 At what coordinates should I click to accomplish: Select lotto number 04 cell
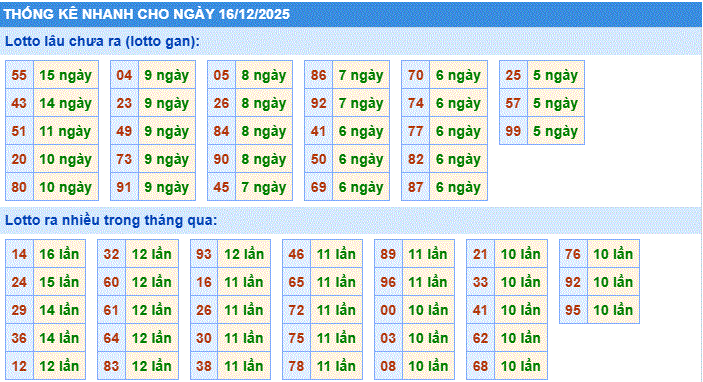124,75
